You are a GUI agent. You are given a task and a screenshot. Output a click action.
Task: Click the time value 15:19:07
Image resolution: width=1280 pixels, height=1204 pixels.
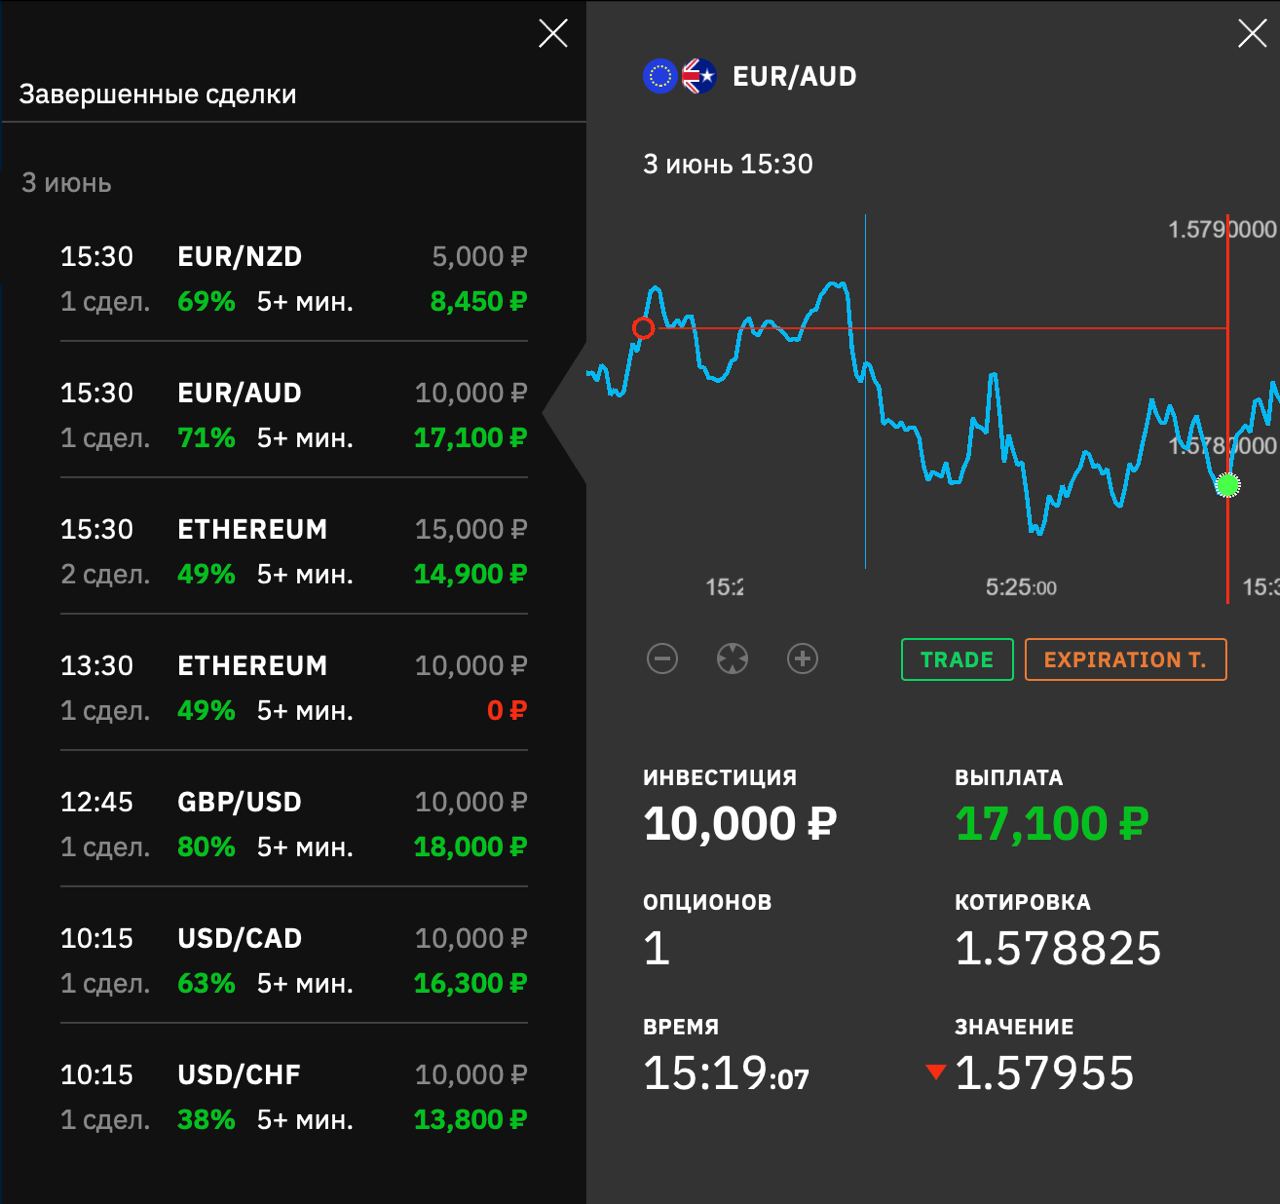tap(726, 1073)
